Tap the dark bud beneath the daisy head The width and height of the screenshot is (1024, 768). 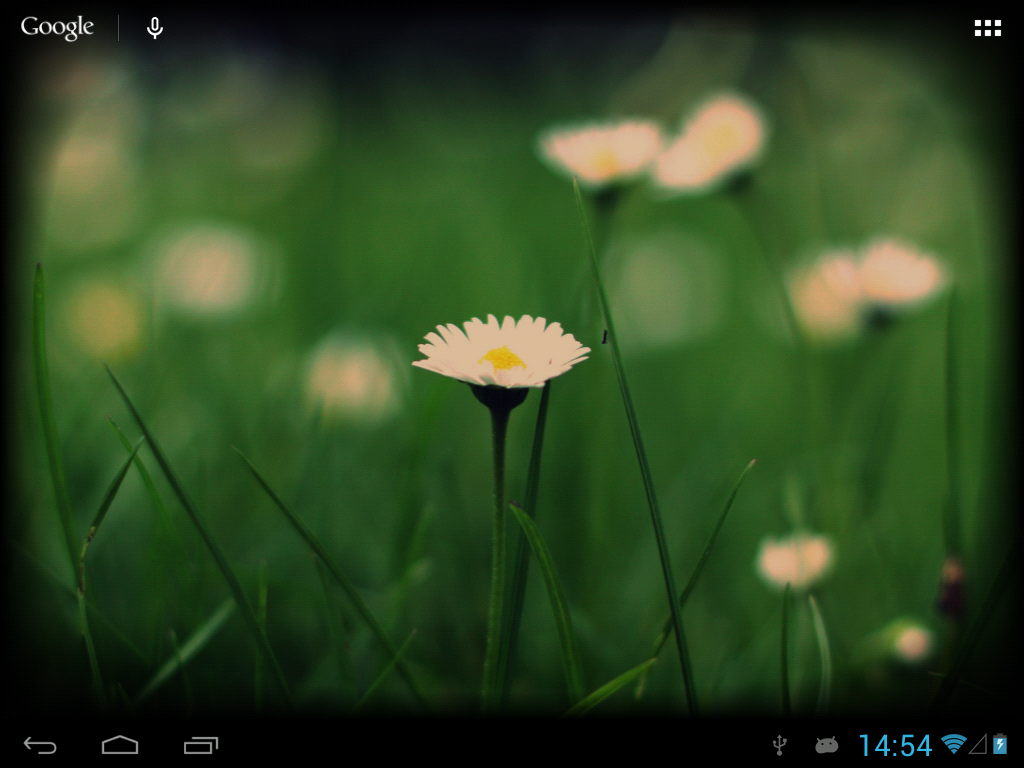click(x=499, y=398)
